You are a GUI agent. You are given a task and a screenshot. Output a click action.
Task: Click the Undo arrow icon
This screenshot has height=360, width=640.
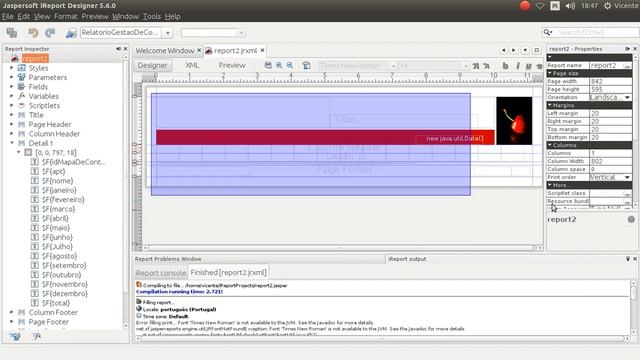tap(33, 33)
